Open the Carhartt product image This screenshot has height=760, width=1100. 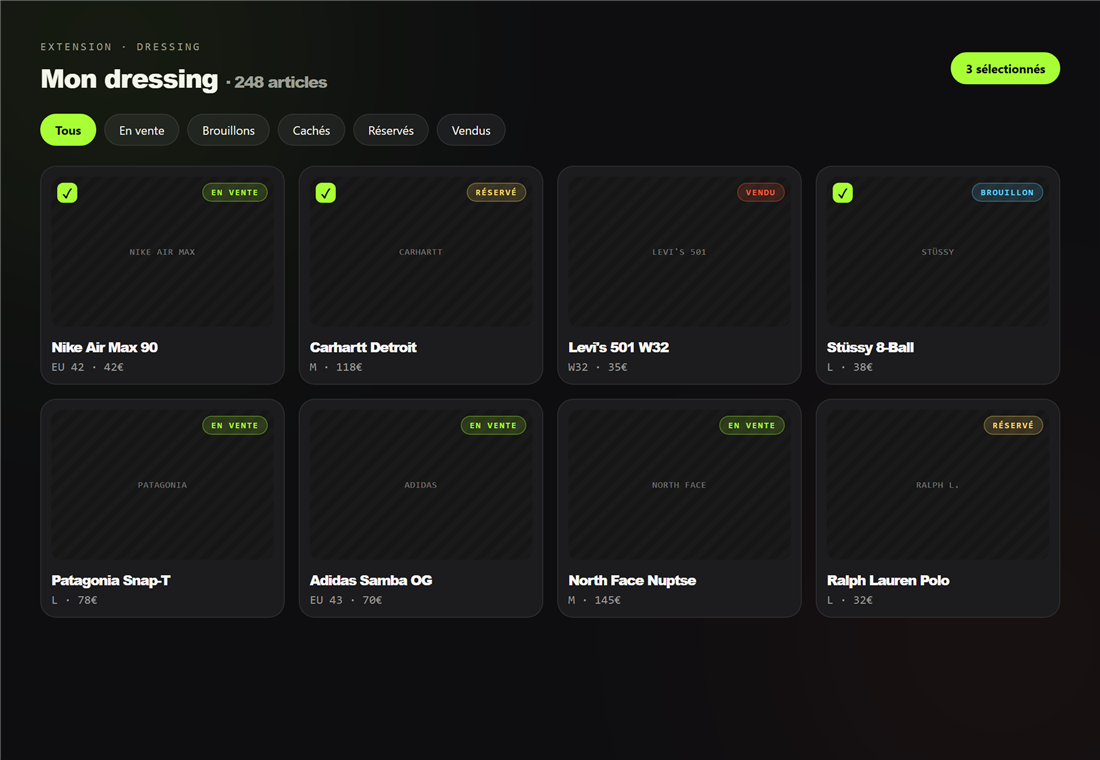[x=420, y=251]
